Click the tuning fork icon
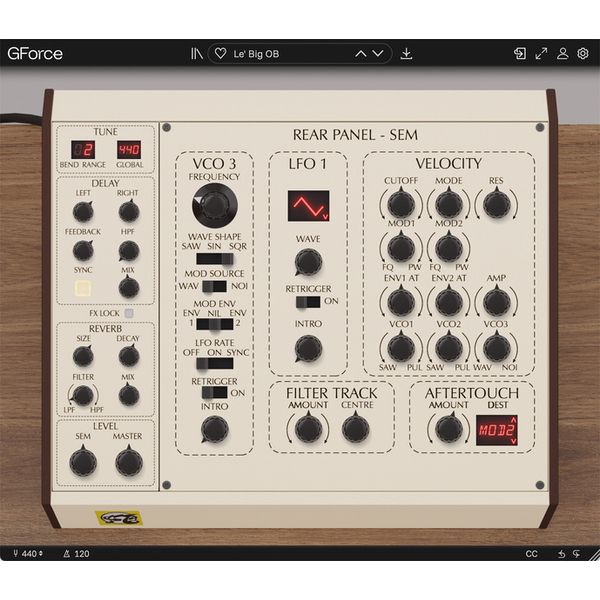 pyautogui.click(x=16, y=553)
